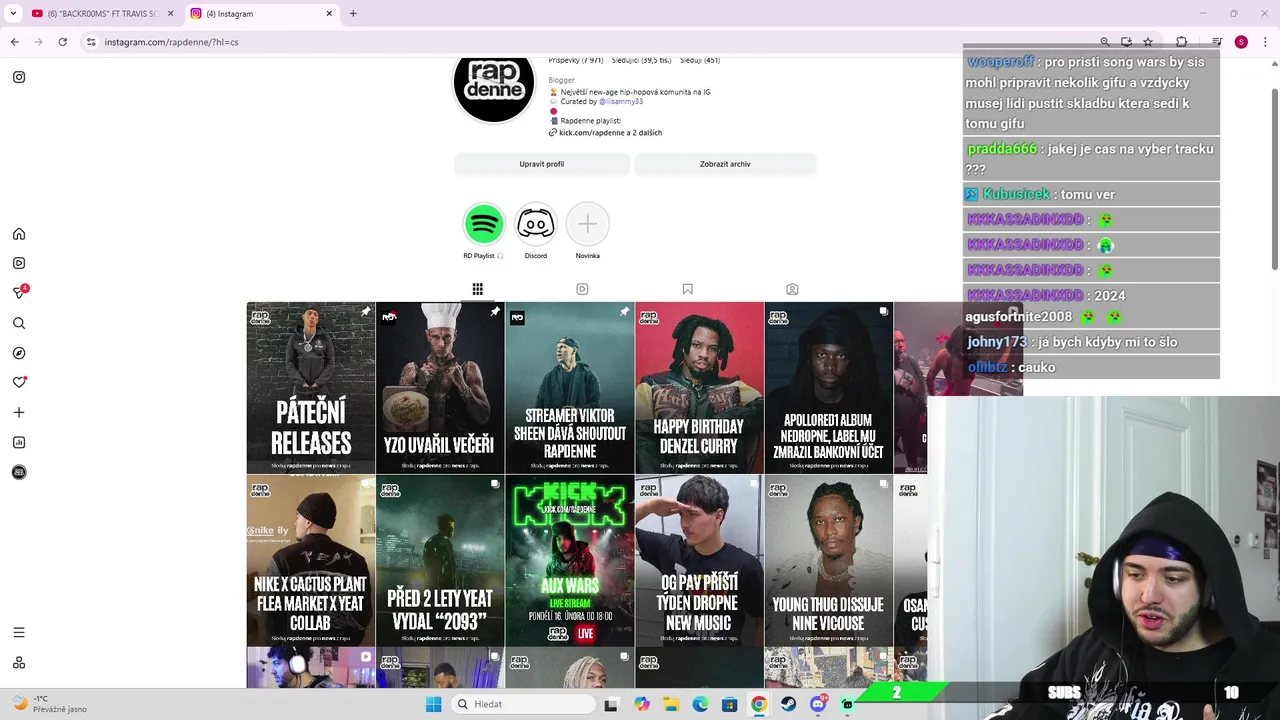Screen dimensions: 1280x720
Task: Open the Chrome three-dot menu
Action: 1265,42
